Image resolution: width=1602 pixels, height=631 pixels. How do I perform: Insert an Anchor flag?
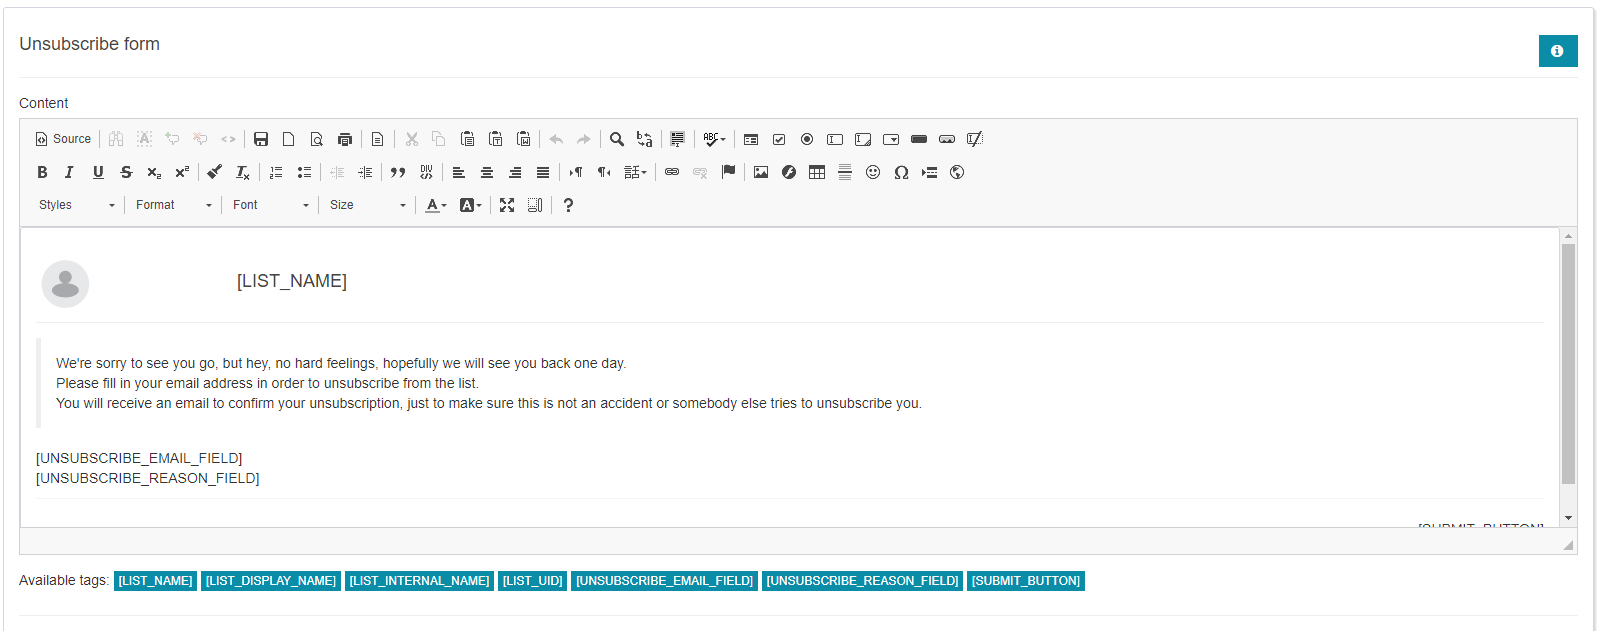[x=728, y=172]
